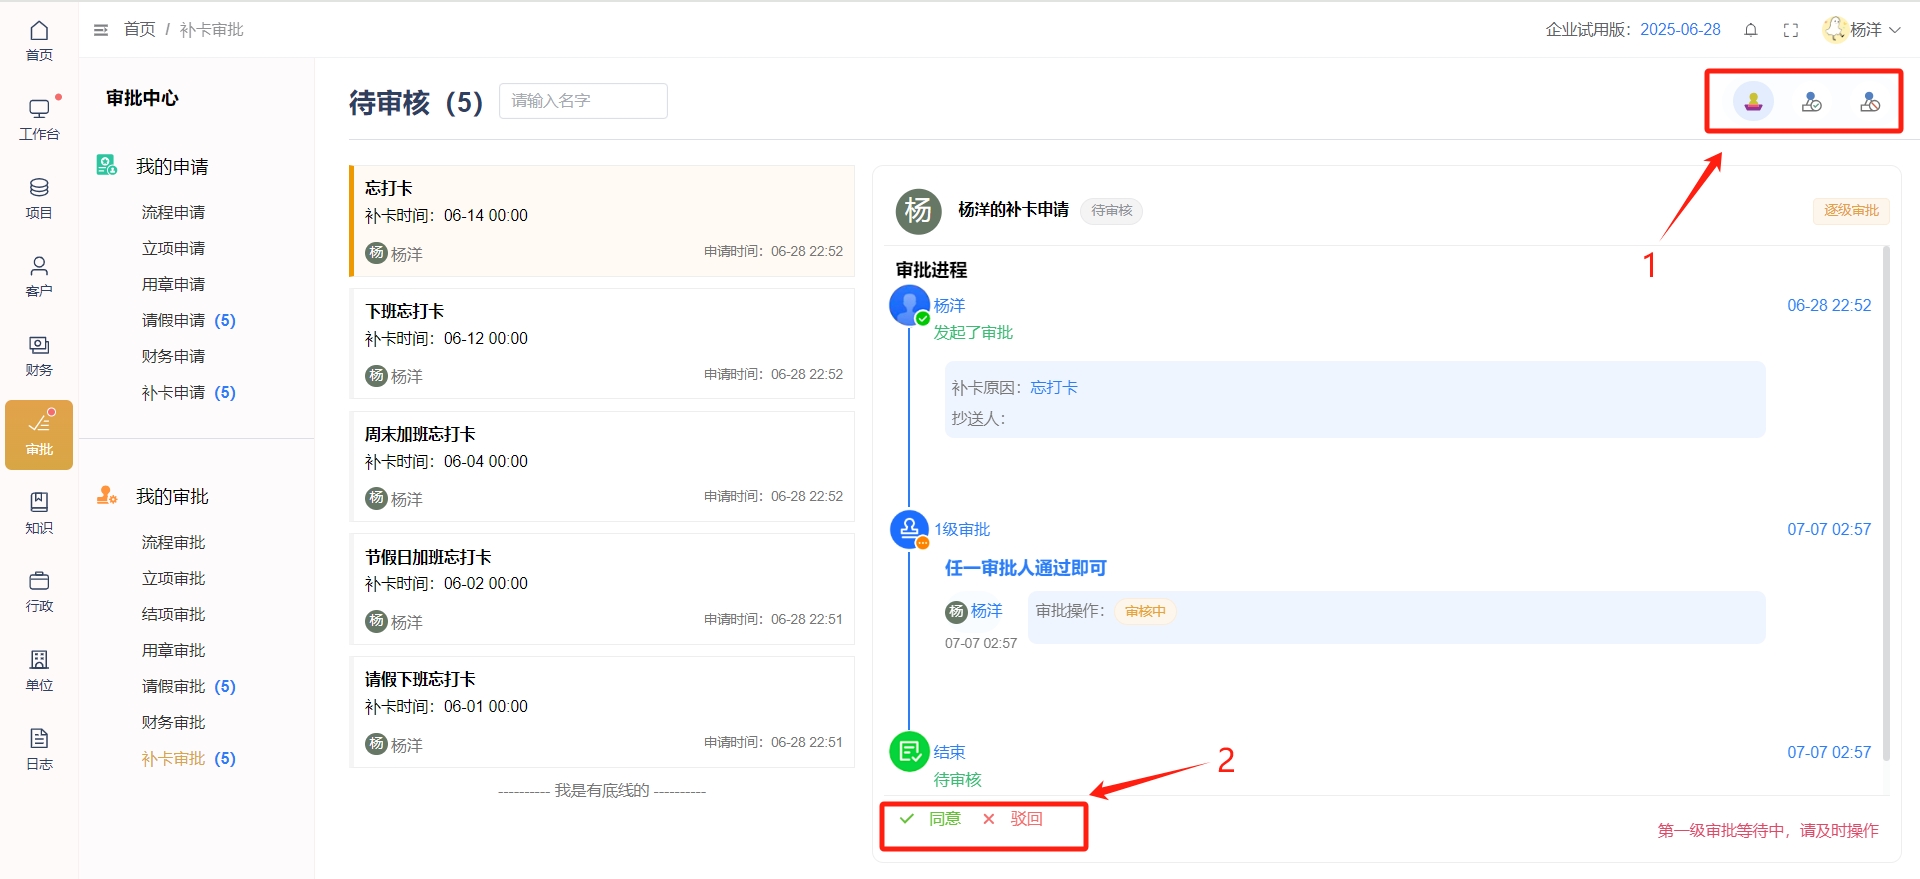Viewport: 1920px width, 879px height.
Task: Collapse the sidebar with the hamburger icon
Action: (101, 30)
